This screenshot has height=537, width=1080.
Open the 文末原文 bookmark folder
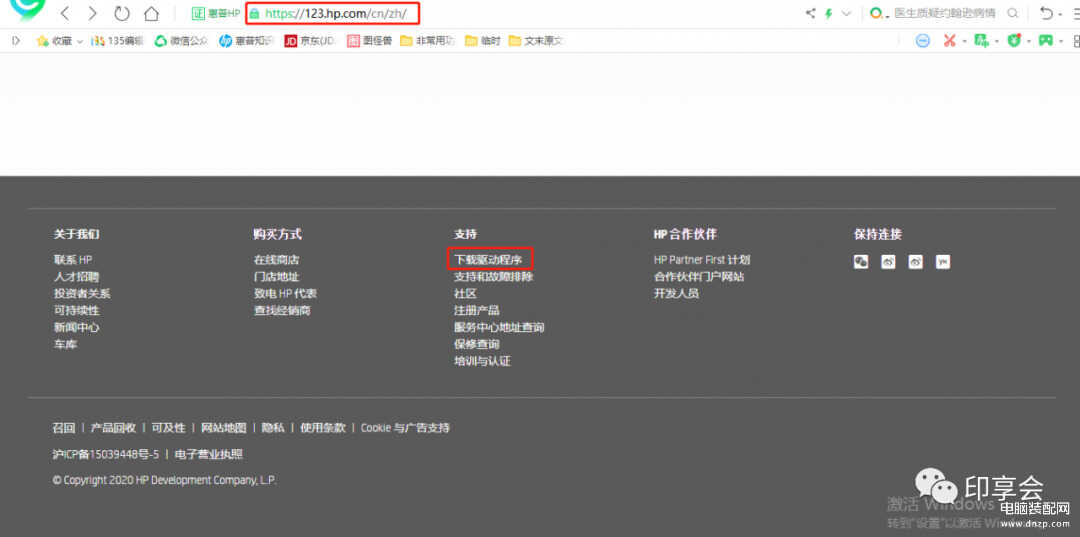[x=536, y=41]
